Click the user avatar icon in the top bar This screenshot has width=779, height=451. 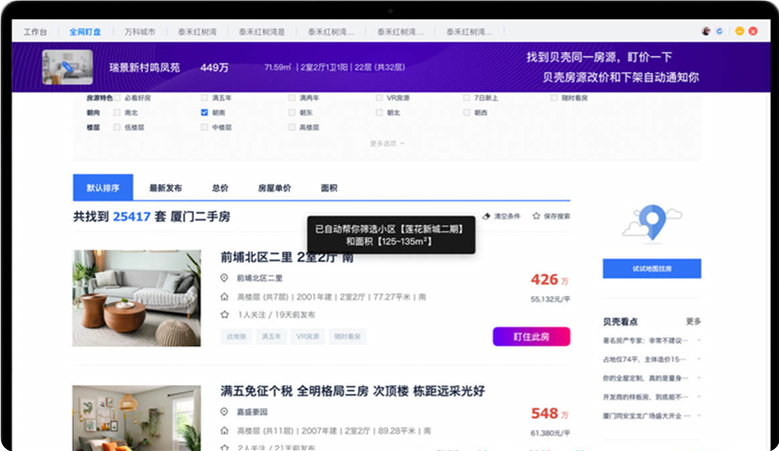click(x=705, y=31)
